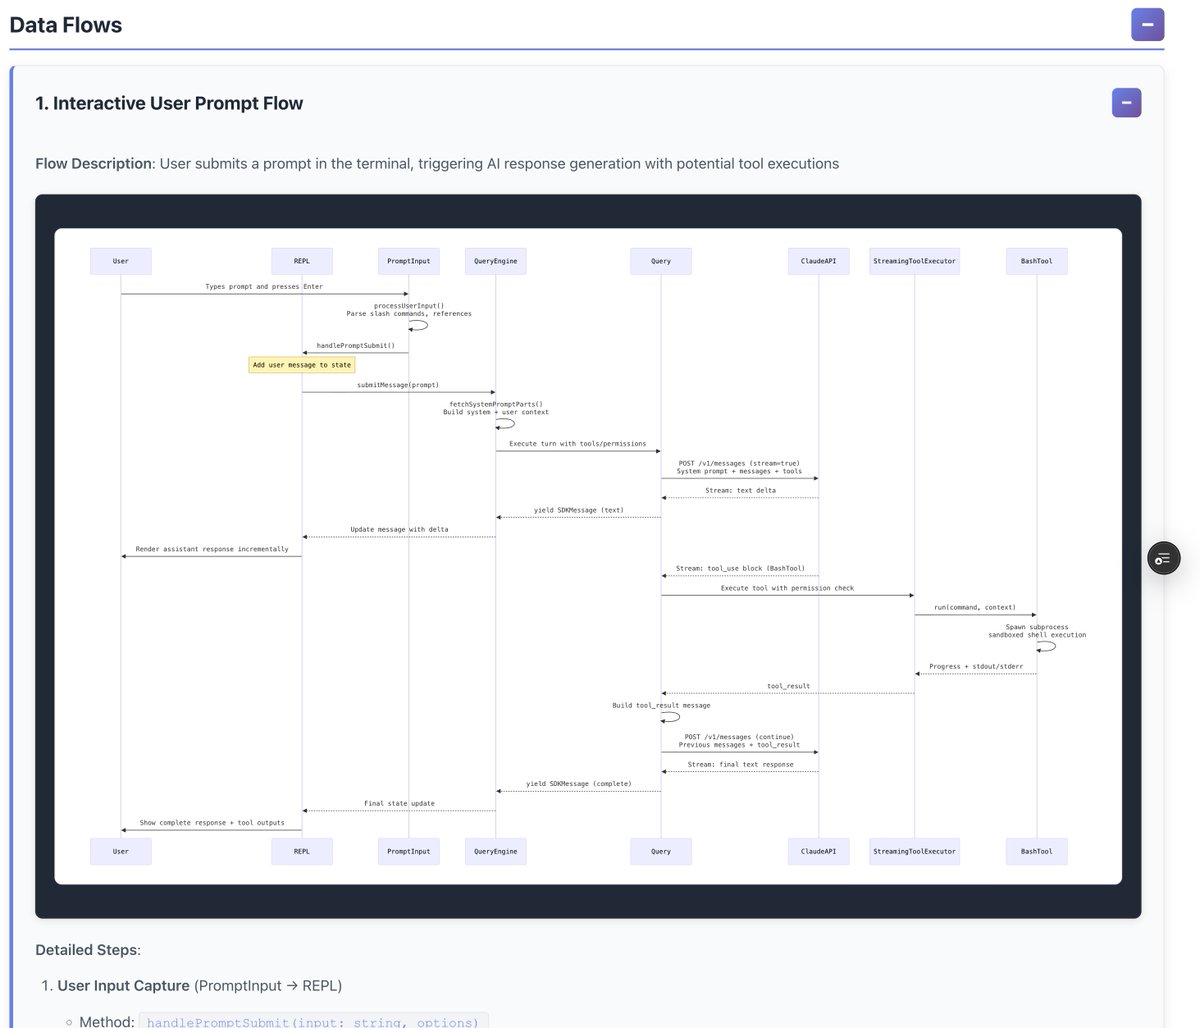The width and height of the screenshot is (1200, 1028).
Task: Click the 'fetchSystemPromptParts()' label
Action: click(x=496, y=404)
